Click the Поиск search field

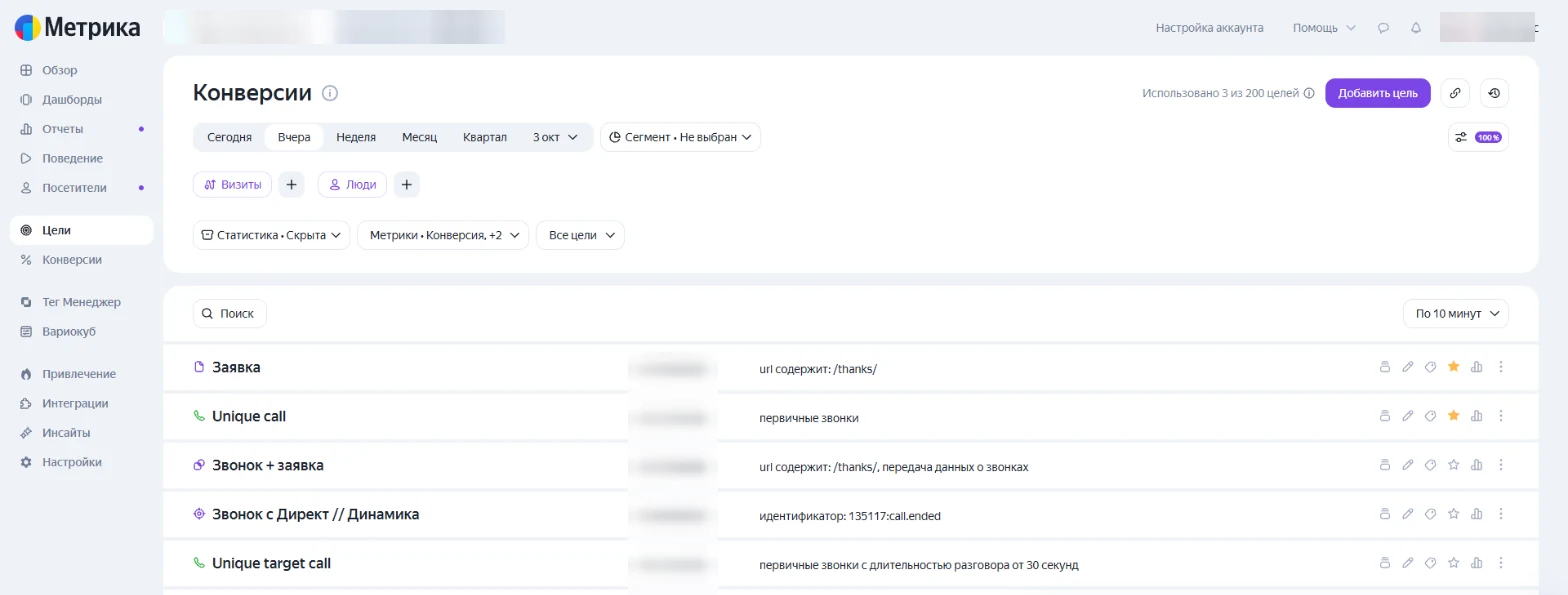pos(230,314)
